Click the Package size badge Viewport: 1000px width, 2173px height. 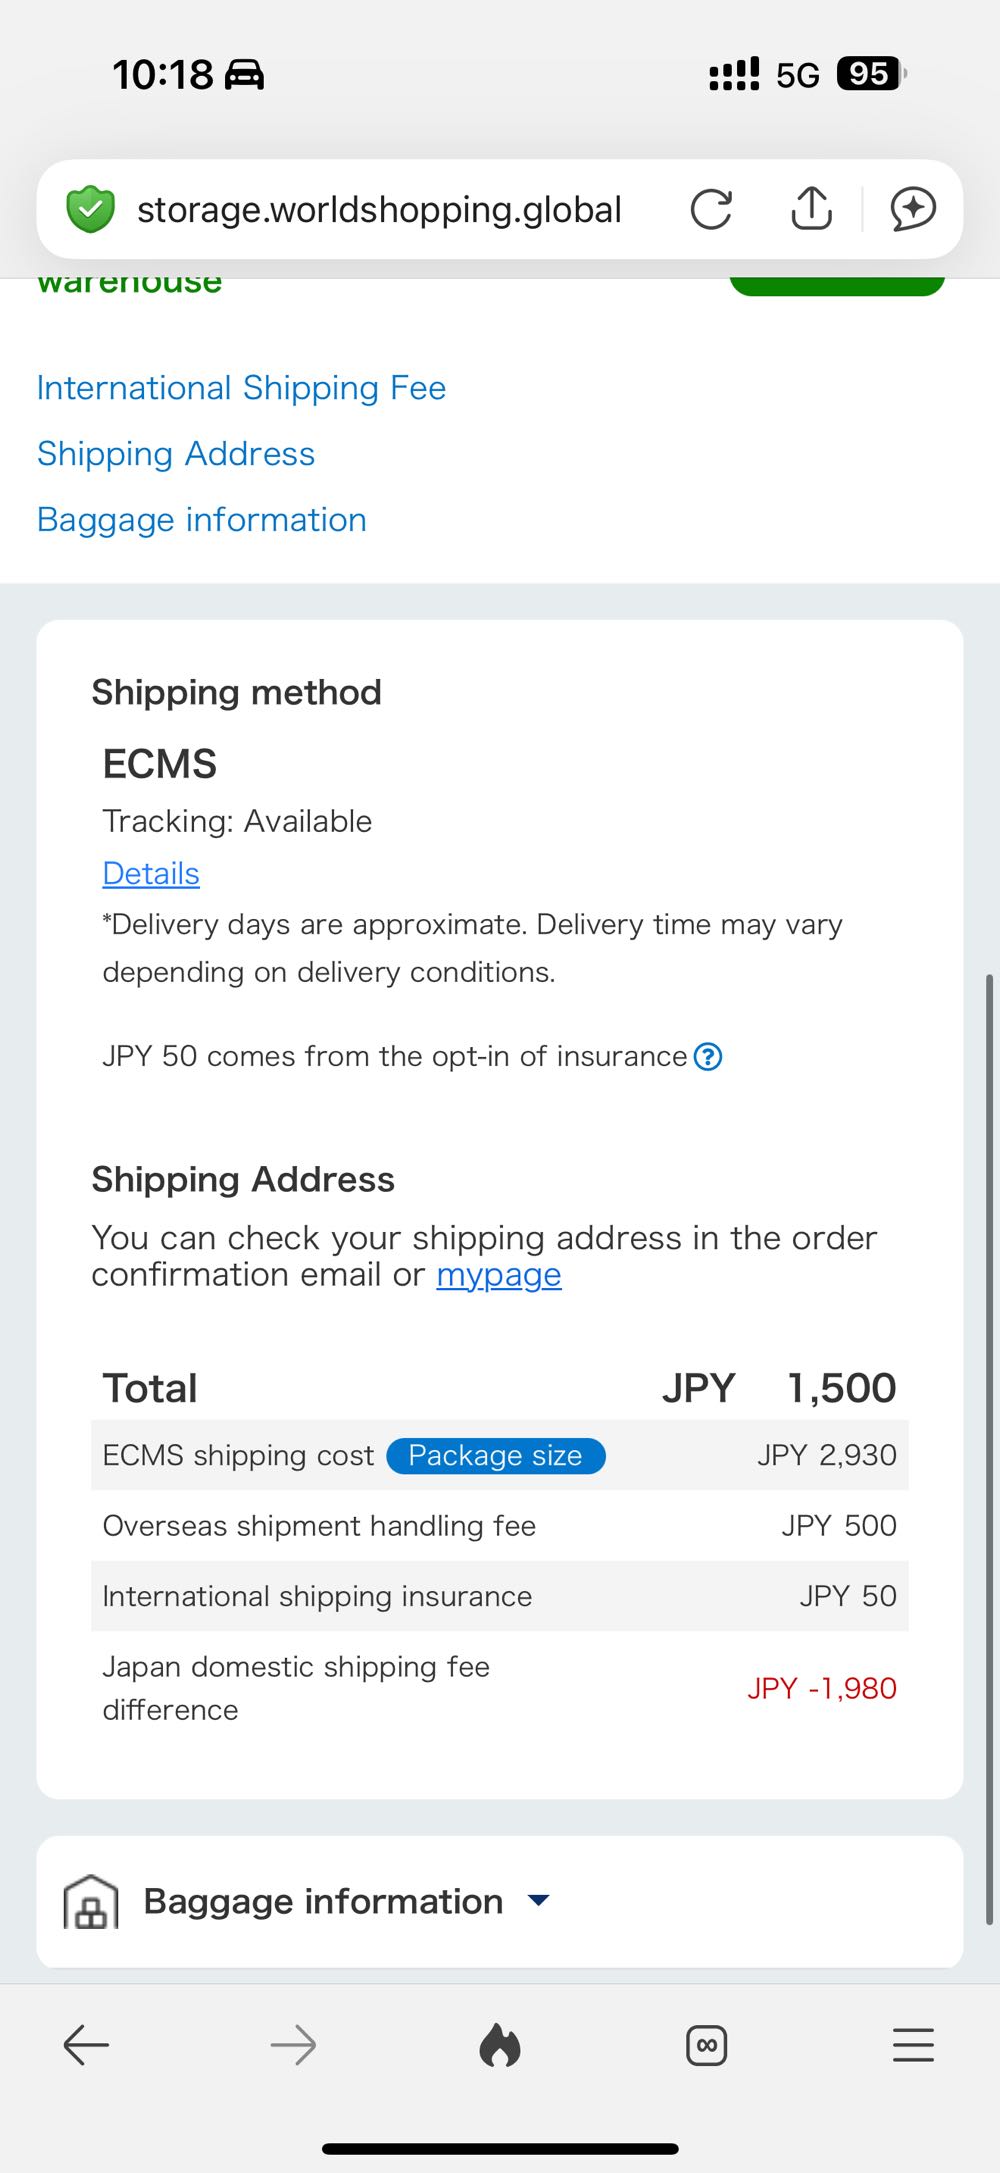pos(495,1456)
